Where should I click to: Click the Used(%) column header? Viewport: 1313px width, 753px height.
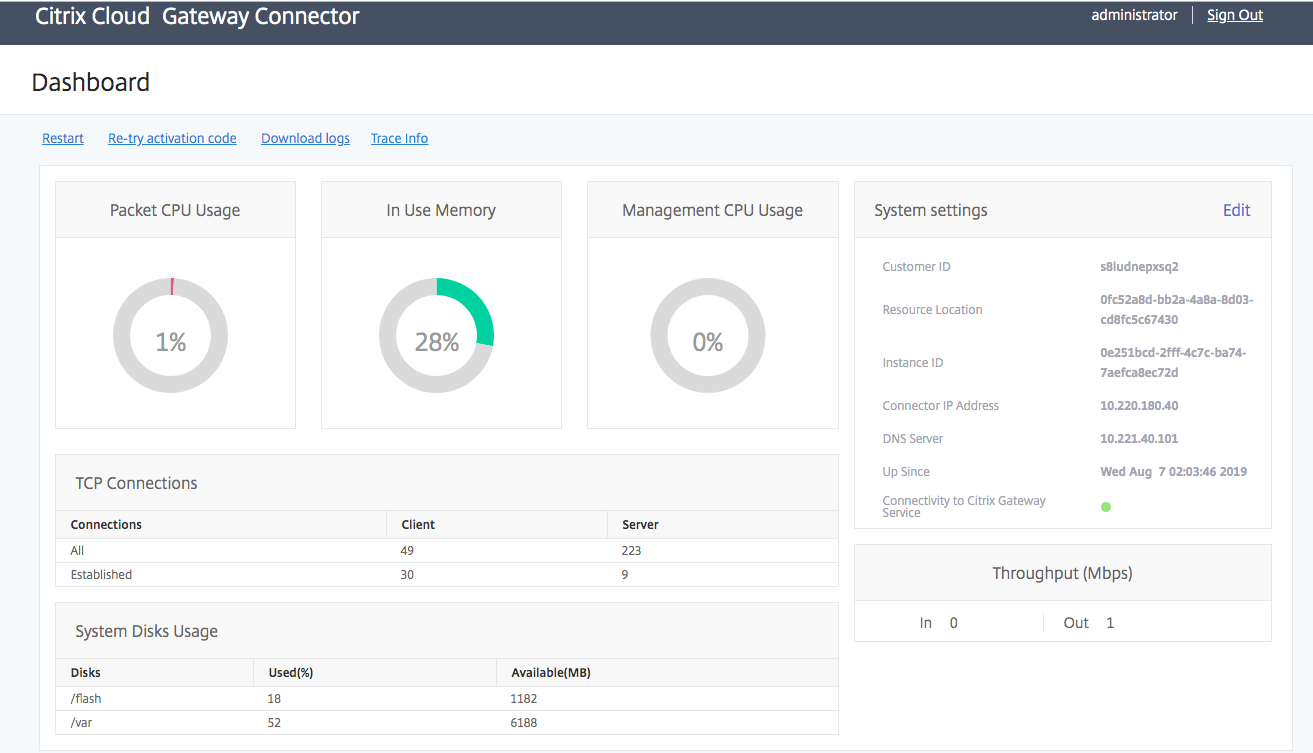291,672
